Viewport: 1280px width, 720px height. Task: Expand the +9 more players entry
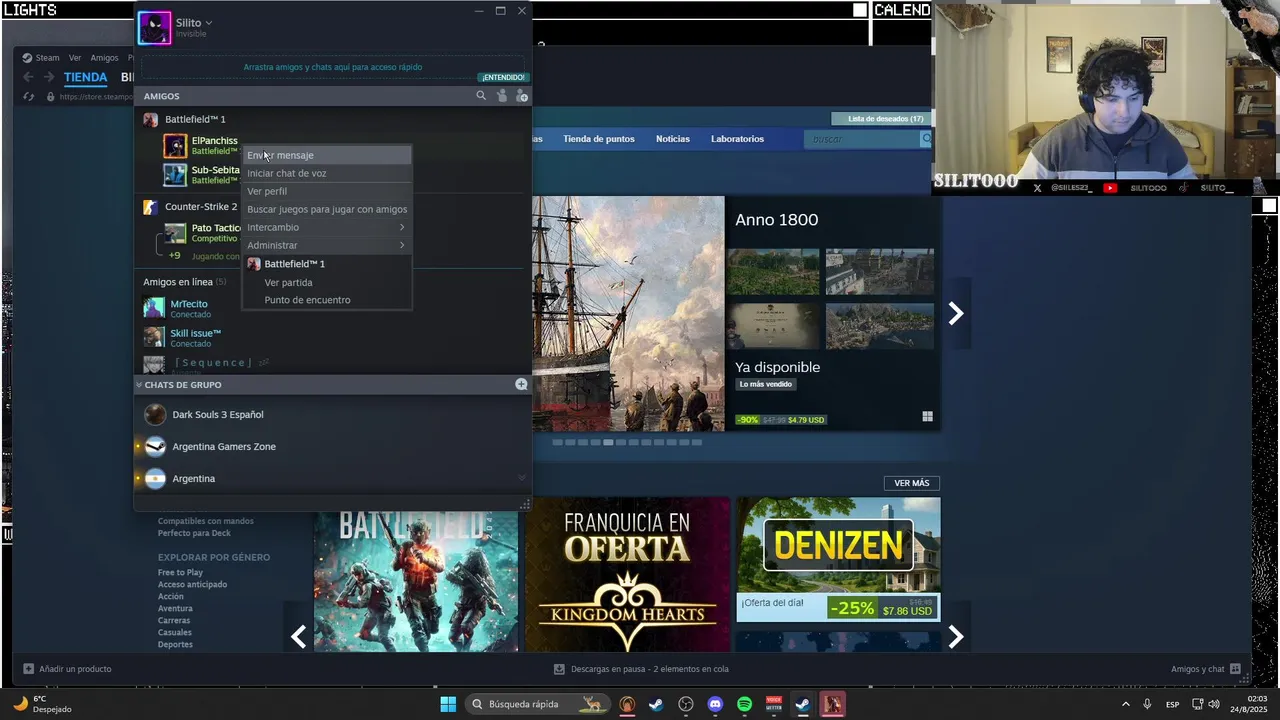174,256
